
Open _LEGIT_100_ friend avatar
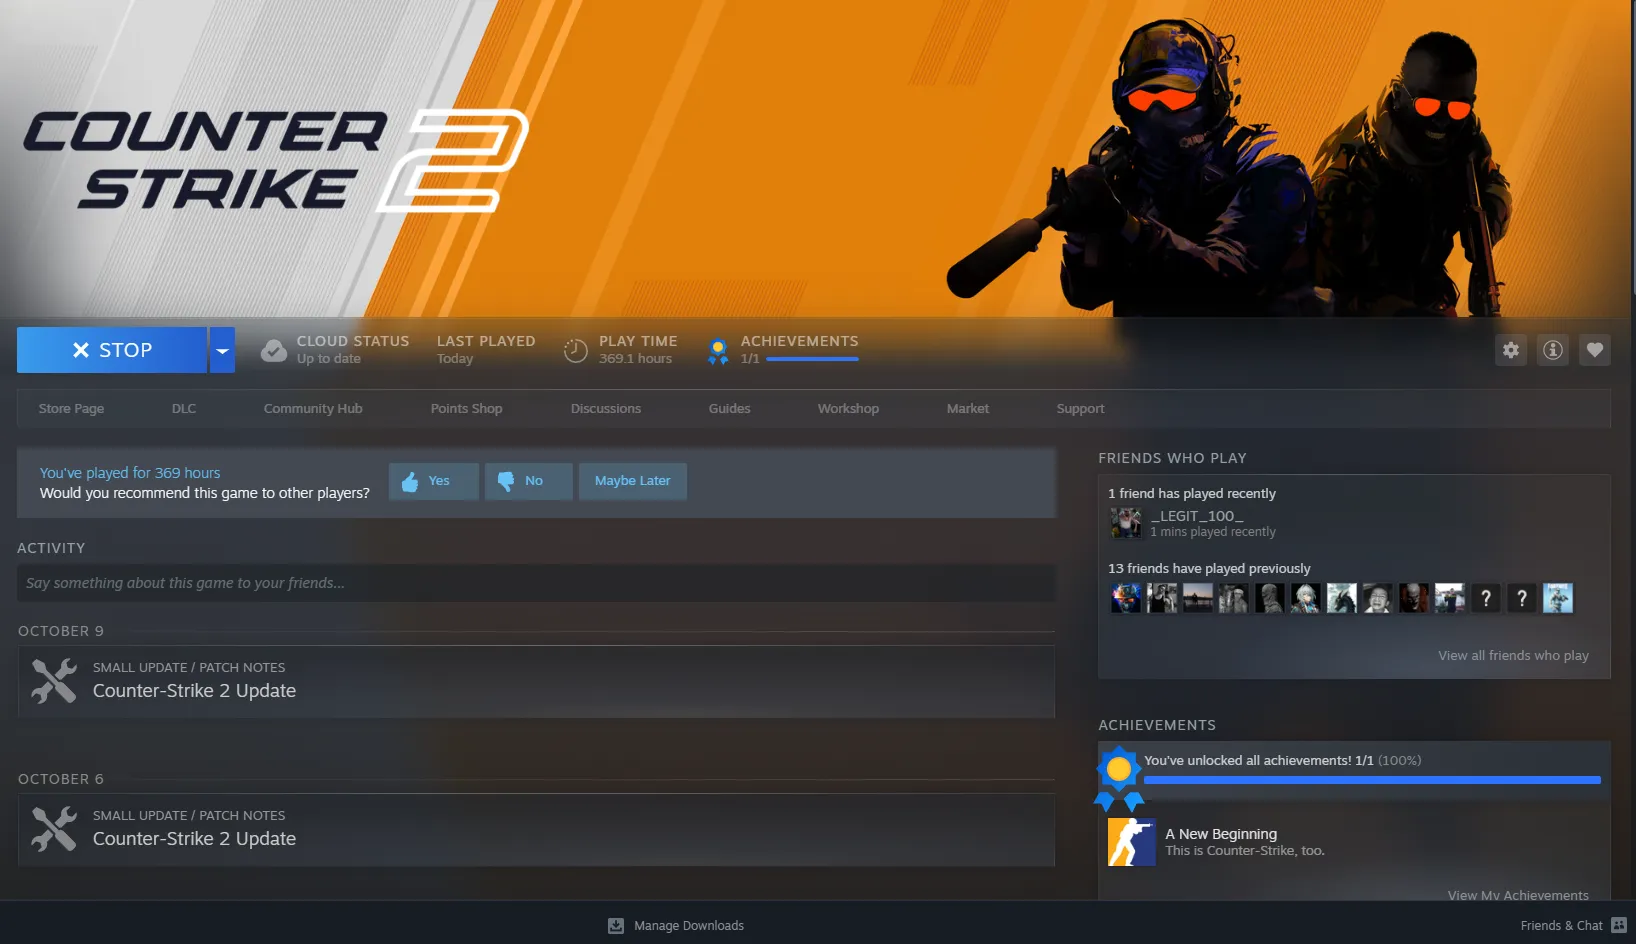pyautogui.click(x=1126, y=523)
